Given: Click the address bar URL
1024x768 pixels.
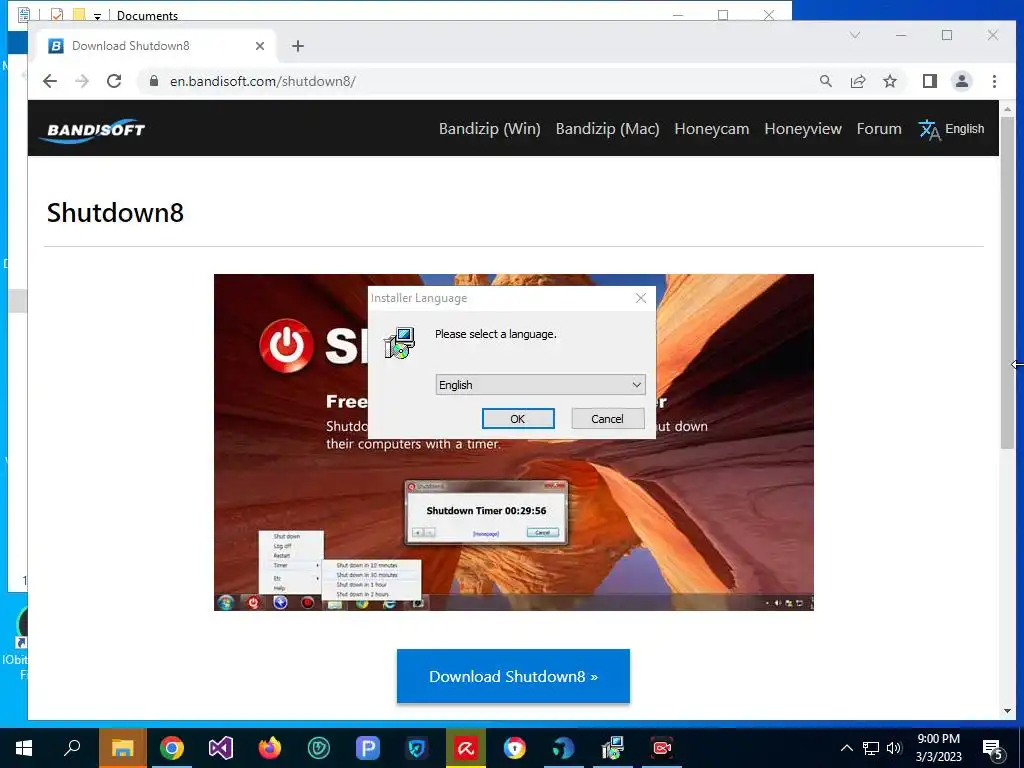Looking at the screenshot, I should coord(263,81).
